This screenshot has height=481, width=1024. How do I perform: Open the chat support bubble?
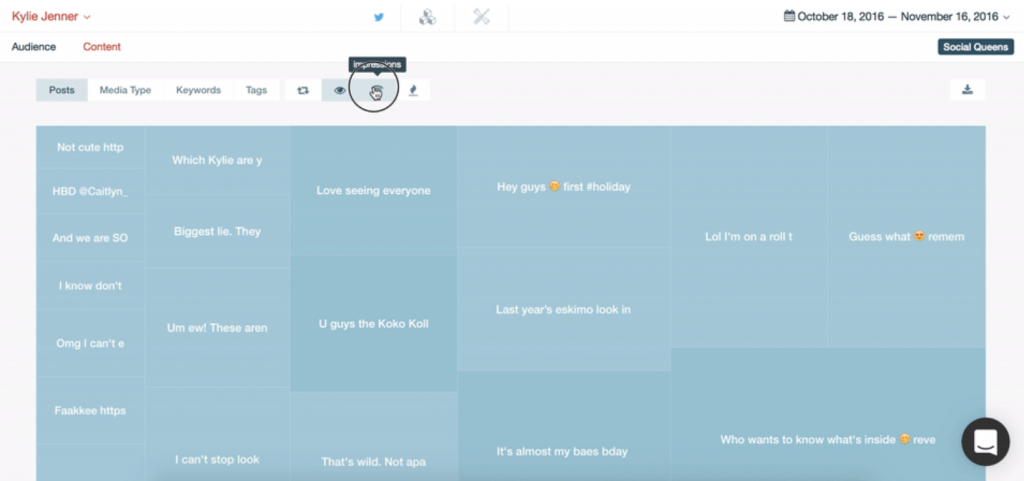point(985,442)
